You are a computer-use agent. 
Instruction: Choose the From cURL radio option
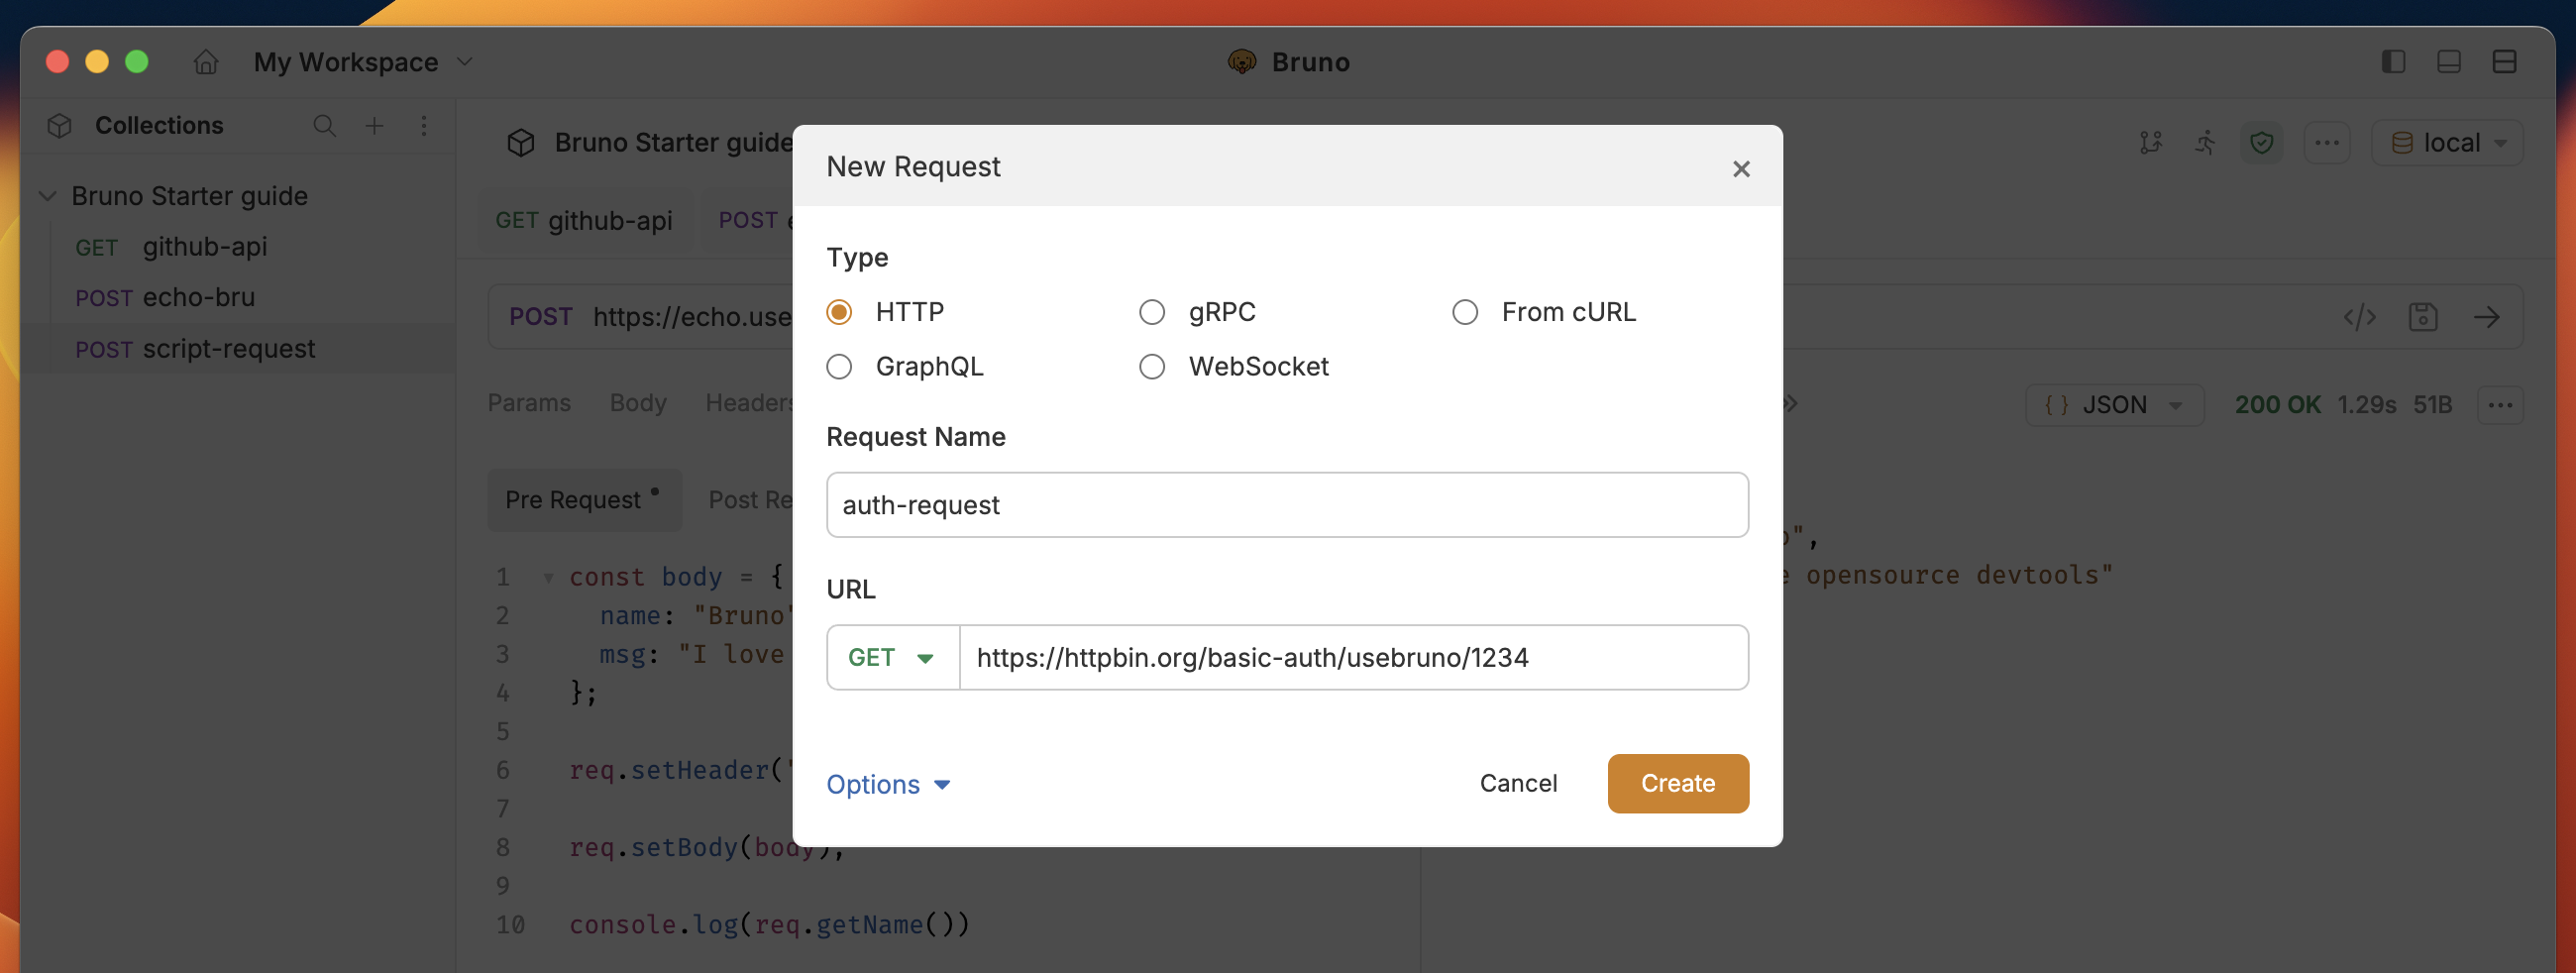coord(1465,312)
